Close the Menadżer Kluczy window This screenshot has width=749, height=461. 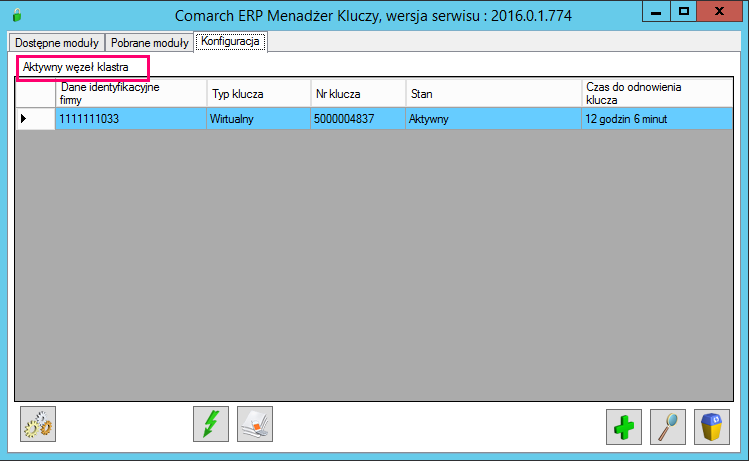point(719,11)
